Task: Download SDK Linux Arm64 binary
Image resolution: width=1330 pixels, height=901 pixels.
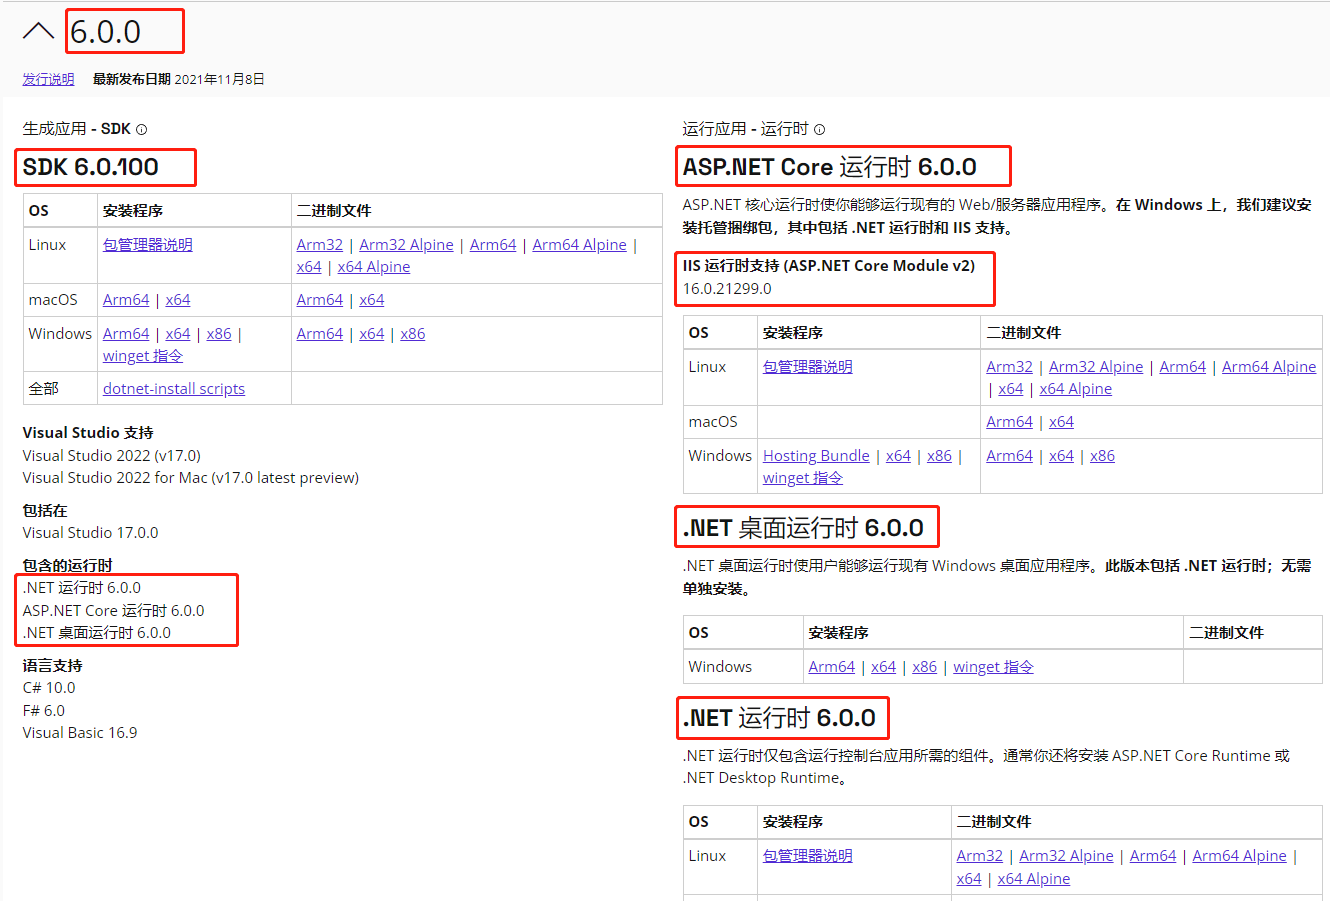Action: (493, 245)
